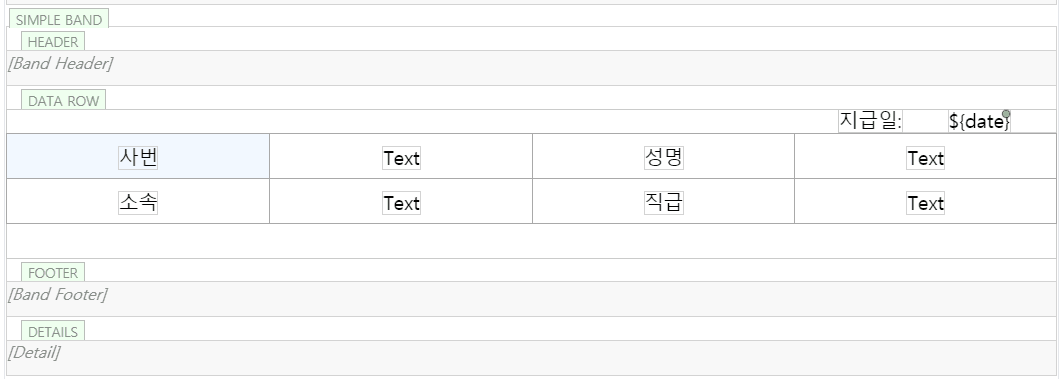Select the 지급일: label

[x=871, y=121]
